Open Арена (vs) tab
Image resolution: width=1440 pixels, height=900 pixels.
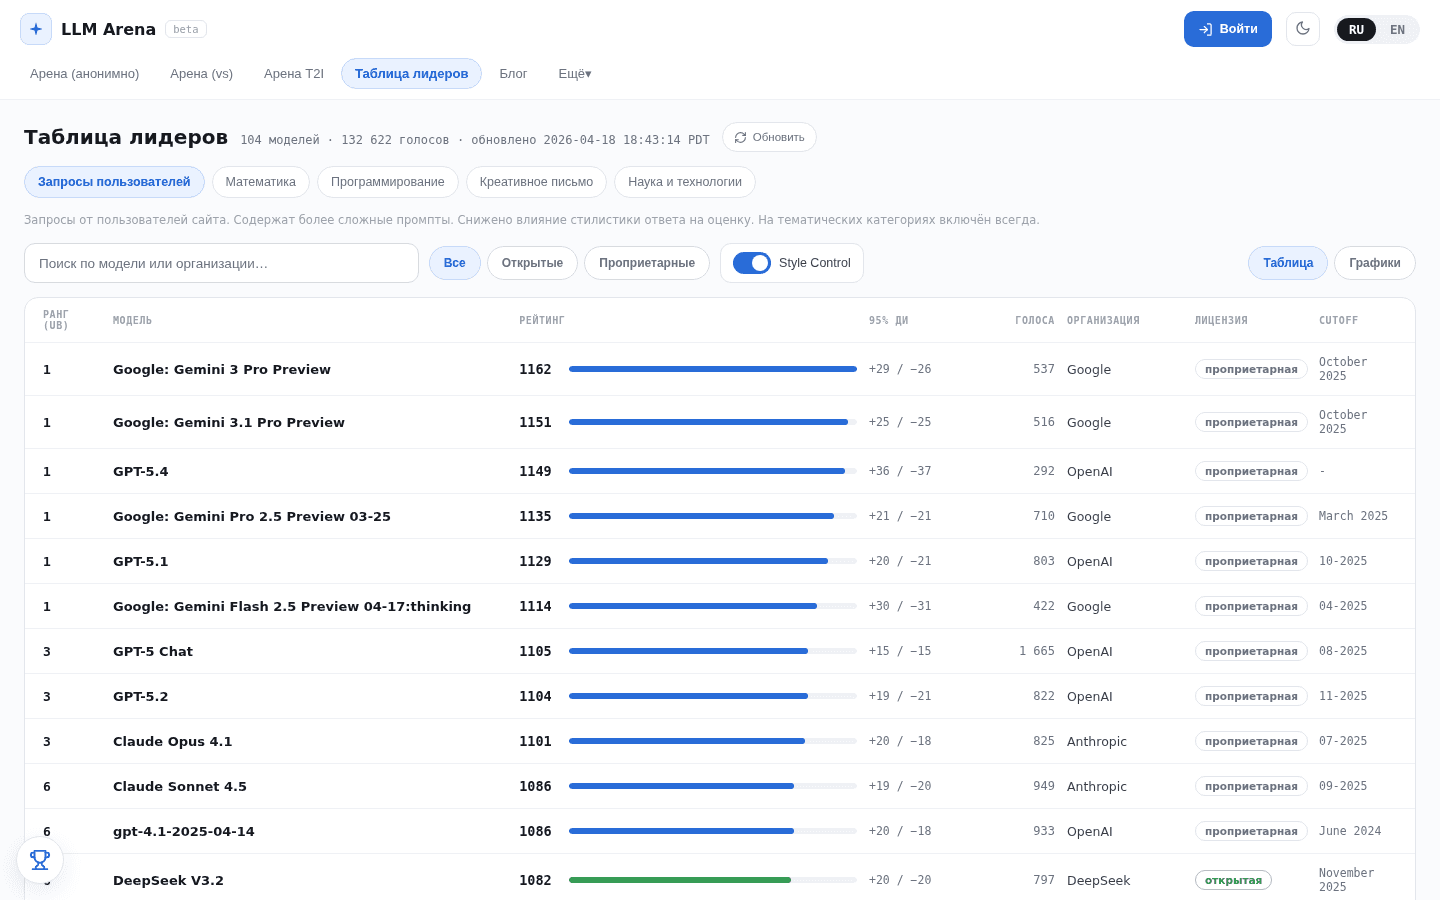[201, 74]
